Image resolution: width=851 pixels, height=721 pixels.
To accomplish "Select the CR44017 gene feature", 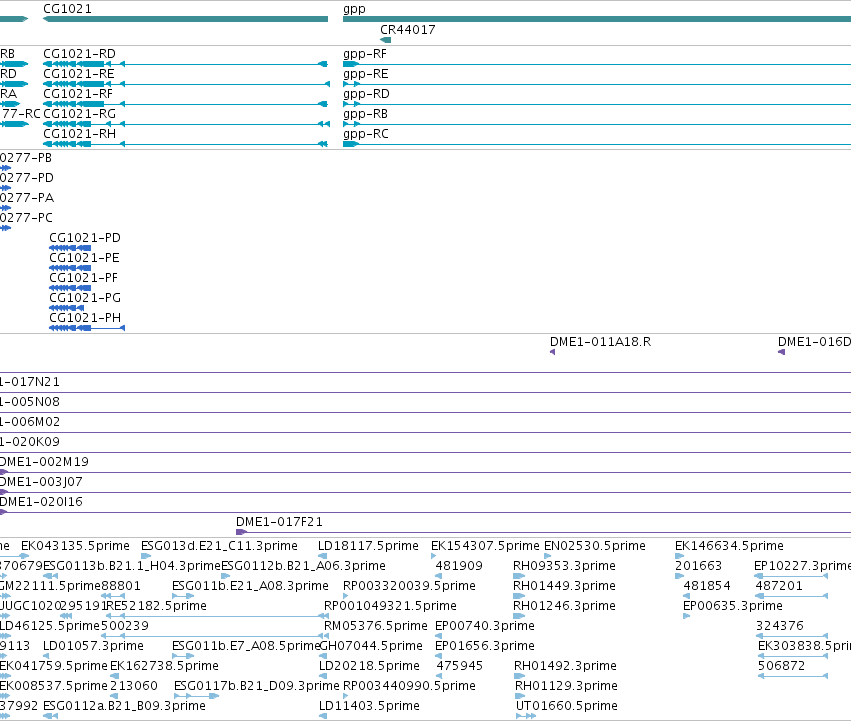I will coord(385,40).
